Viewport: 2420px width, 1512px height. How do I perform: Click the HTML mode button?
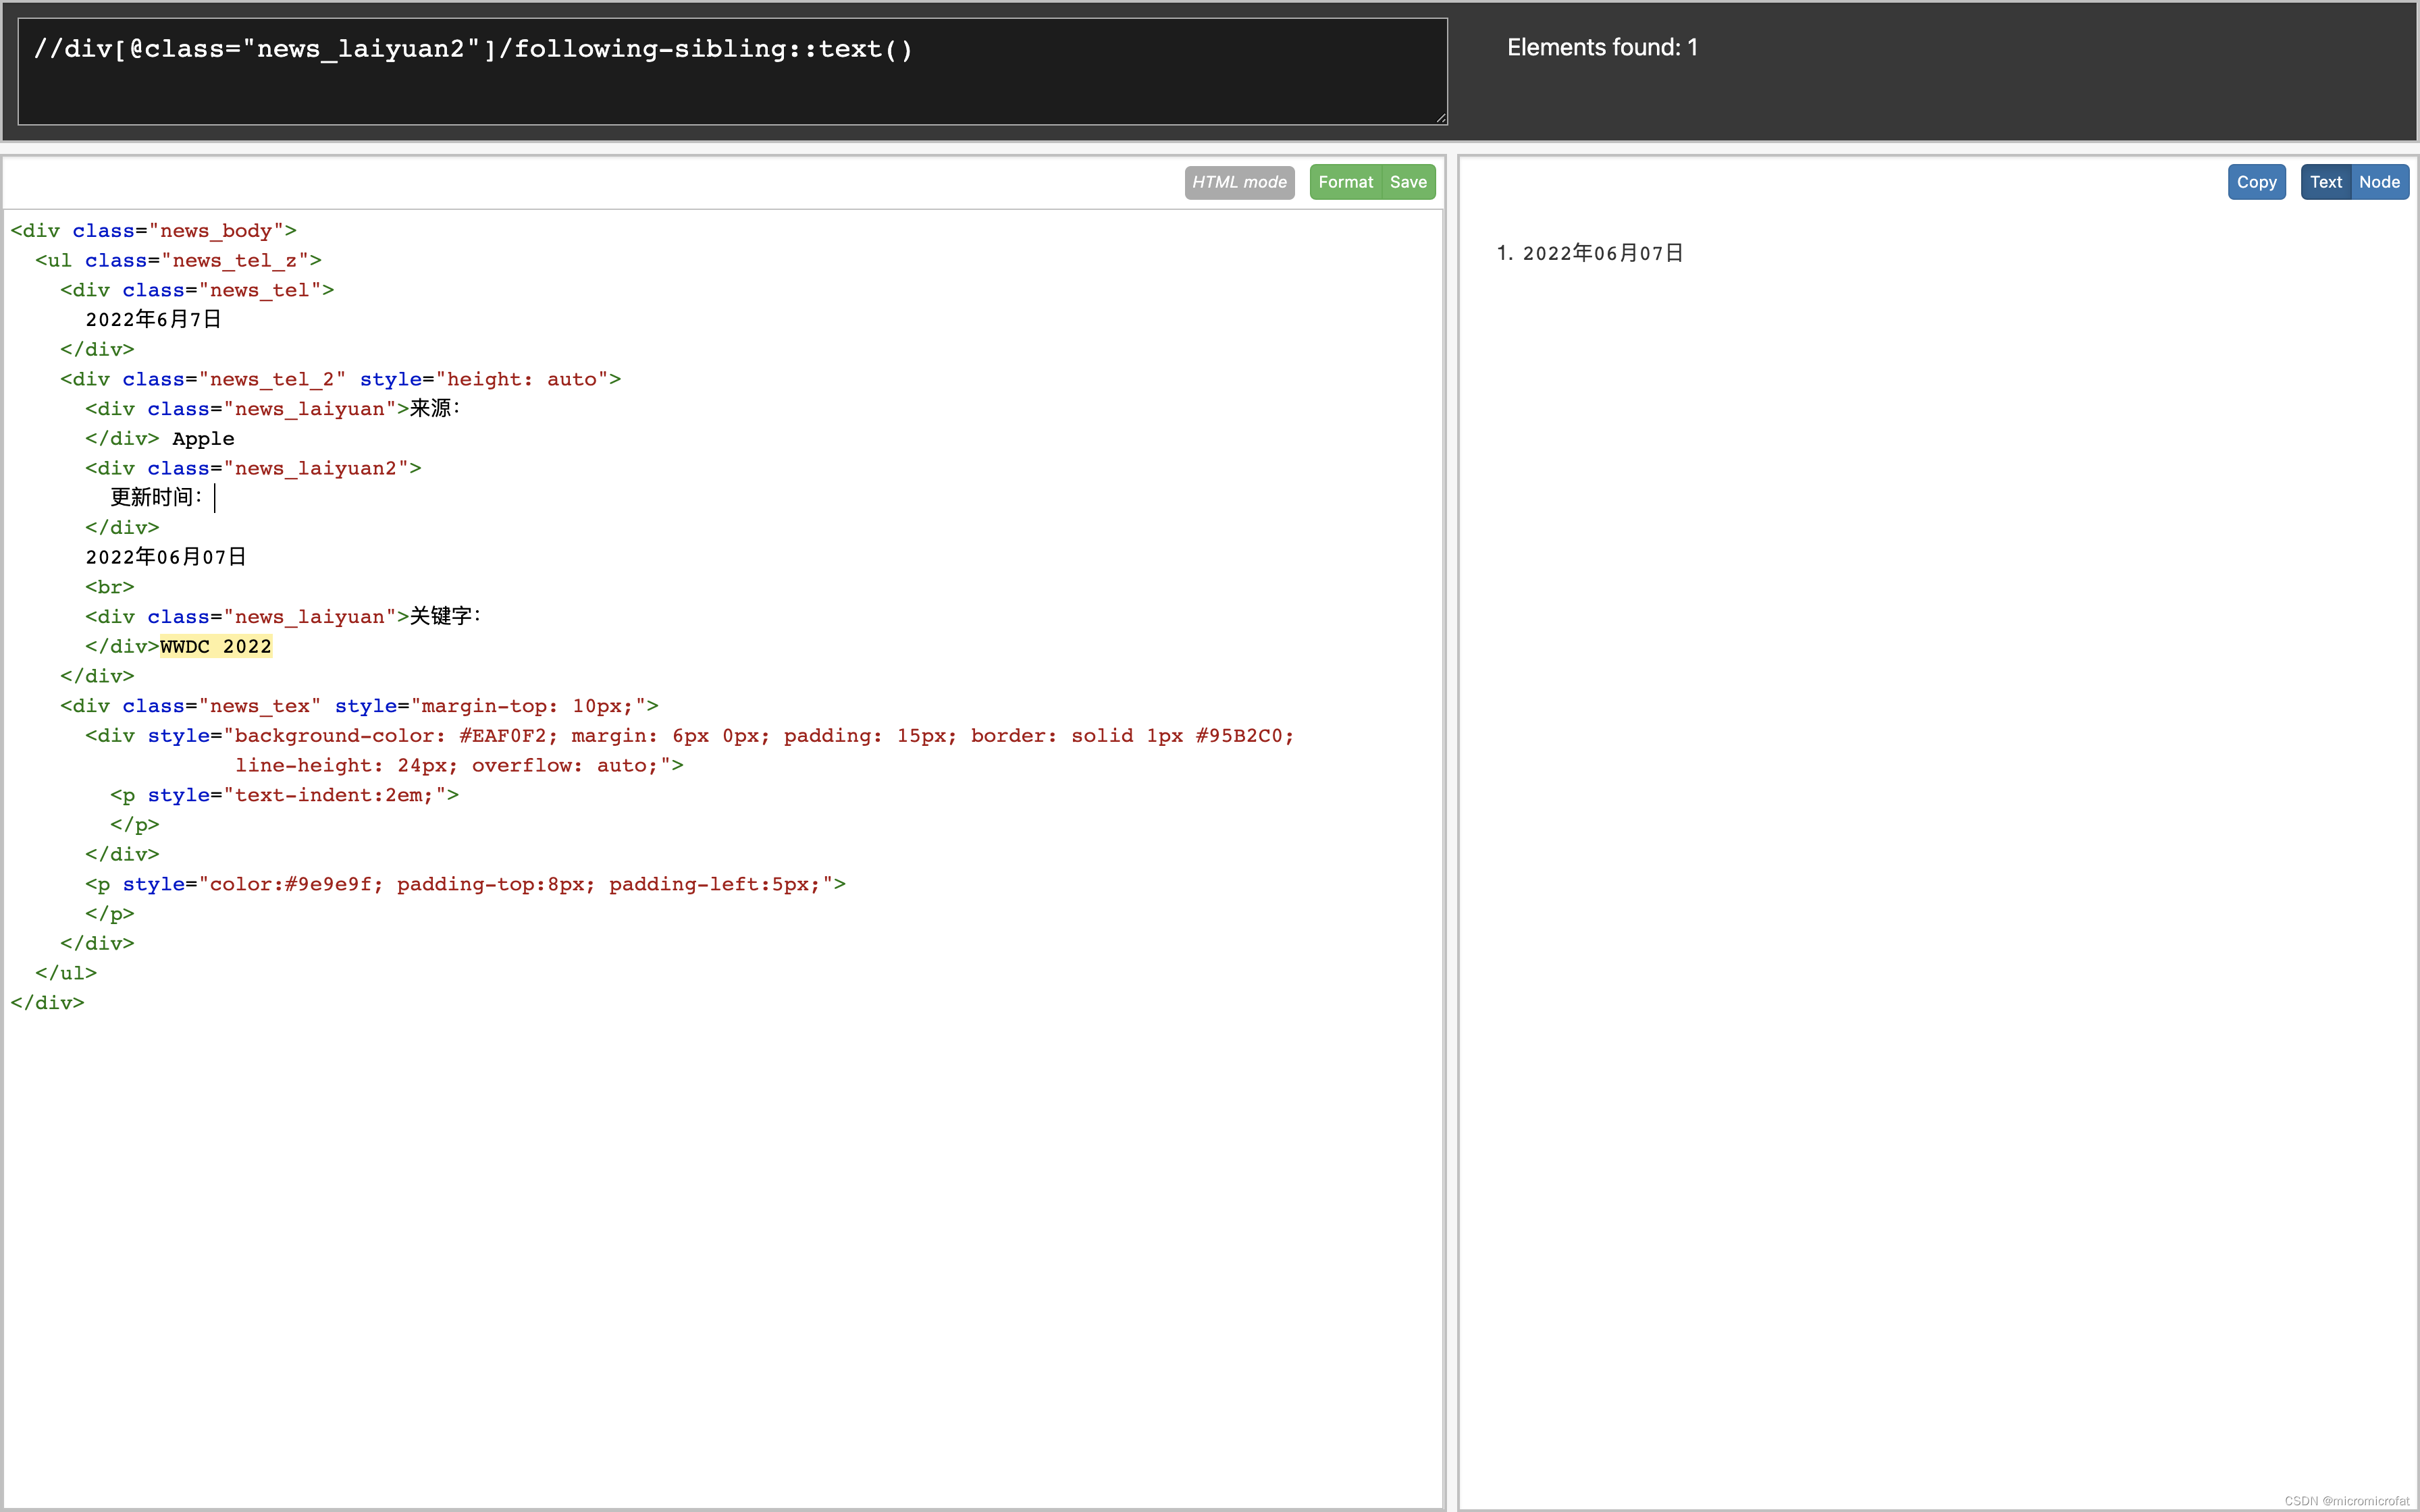pos(1239,182)
